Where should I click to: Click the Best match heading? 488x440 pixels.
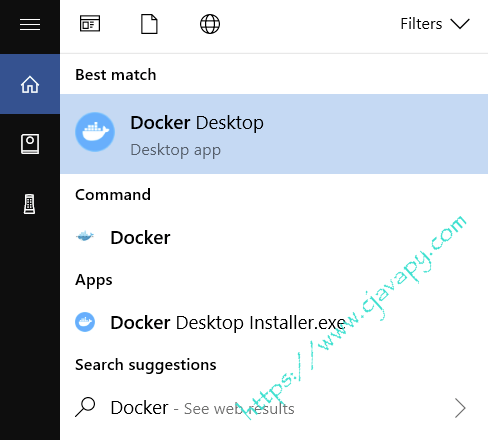coord(116,75)
